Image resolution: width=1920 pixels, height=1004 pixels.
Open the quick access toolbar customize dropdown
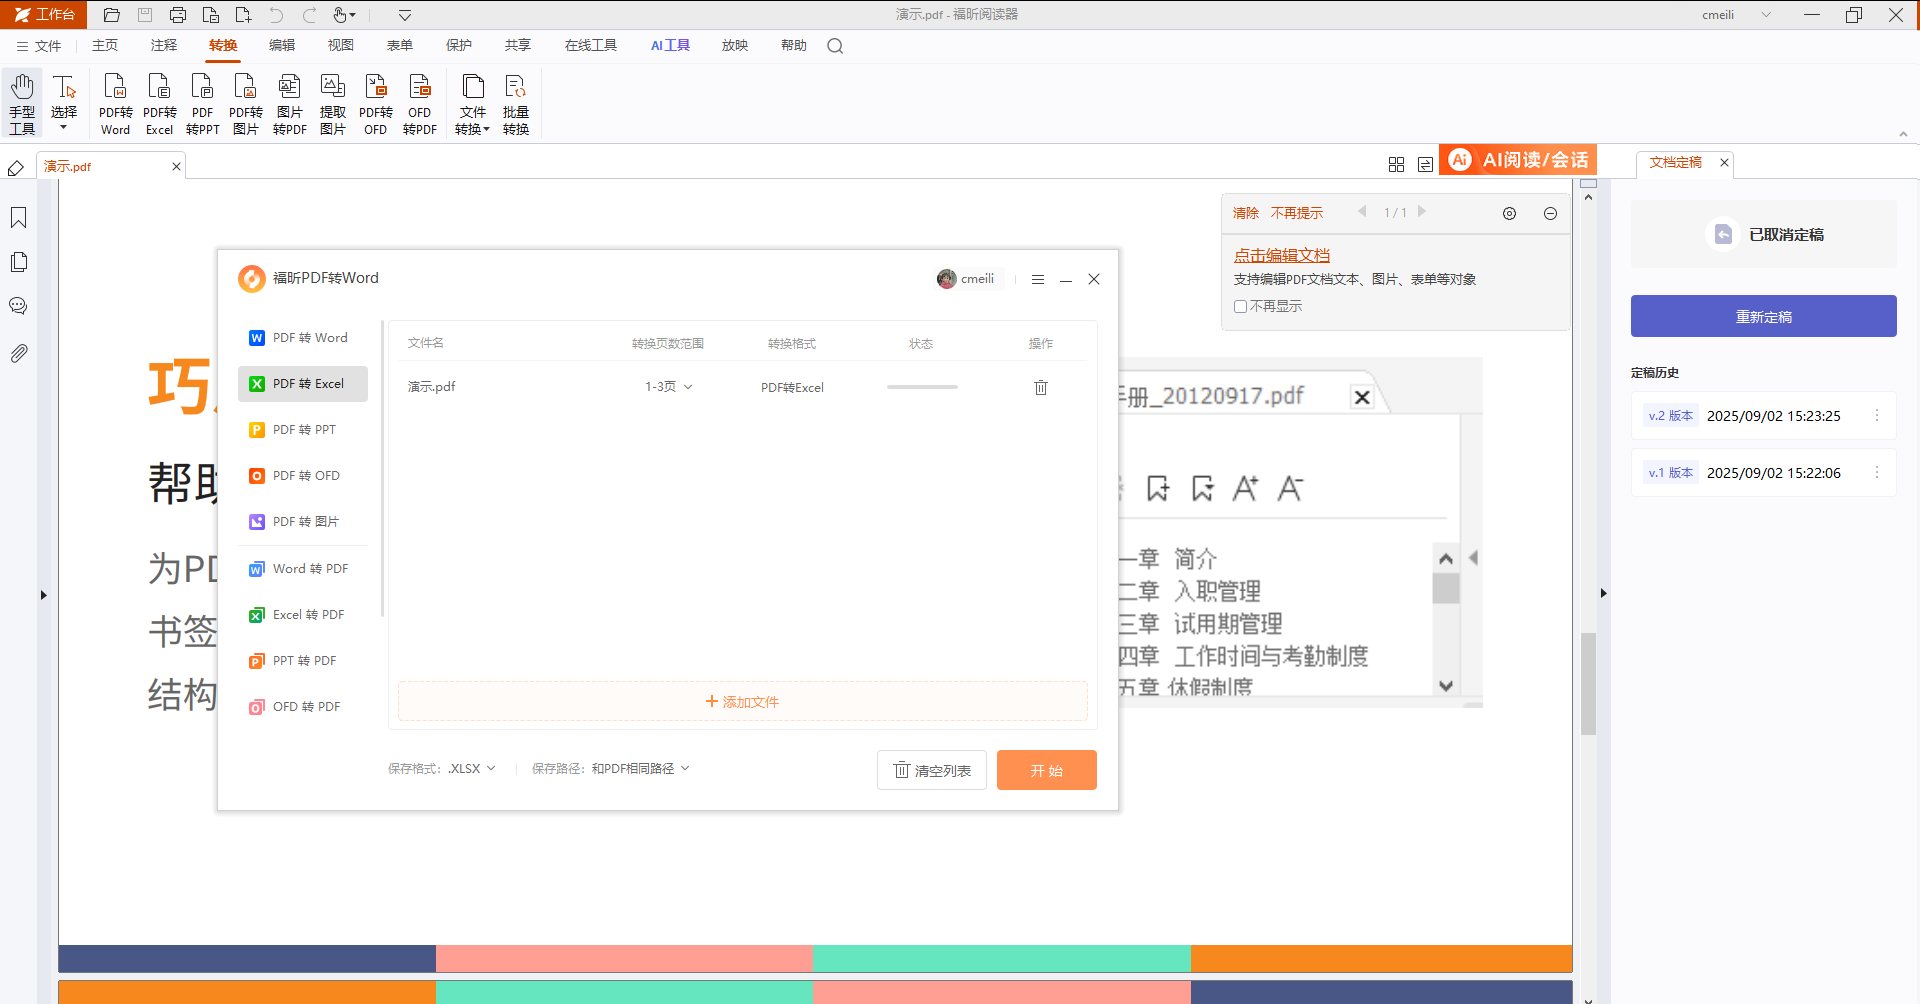405,15
